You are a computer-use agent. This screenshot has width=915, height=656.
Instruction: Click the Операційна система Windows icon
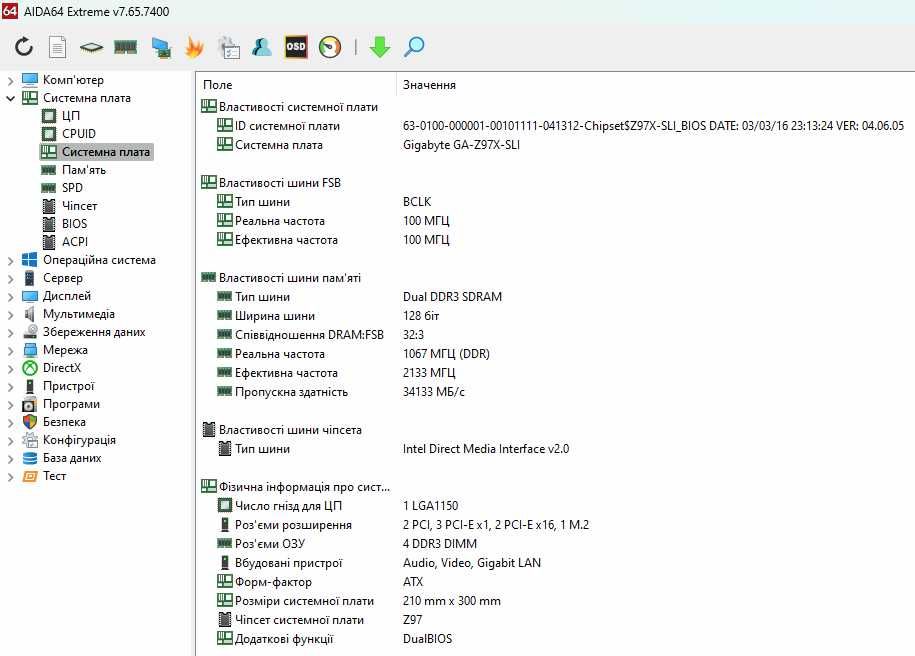[x=30, y=260]
